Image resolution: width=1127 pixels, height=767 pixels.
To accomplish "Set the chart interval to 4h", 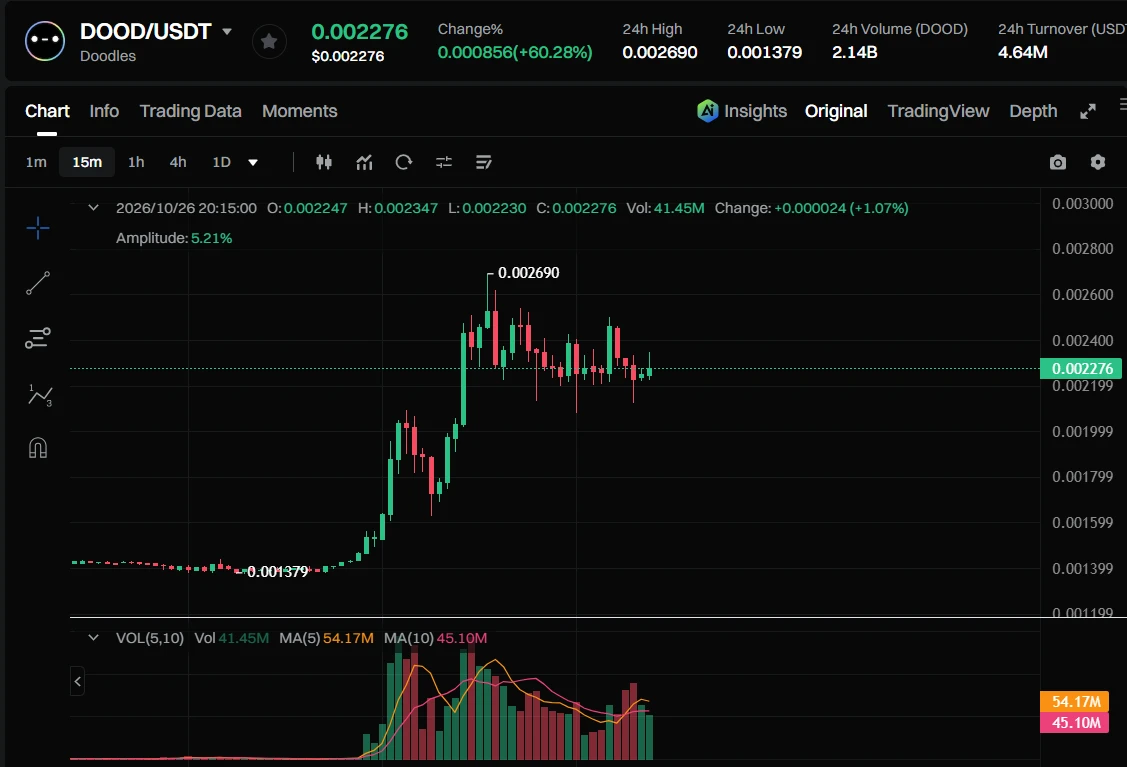I will coord(178,162).
